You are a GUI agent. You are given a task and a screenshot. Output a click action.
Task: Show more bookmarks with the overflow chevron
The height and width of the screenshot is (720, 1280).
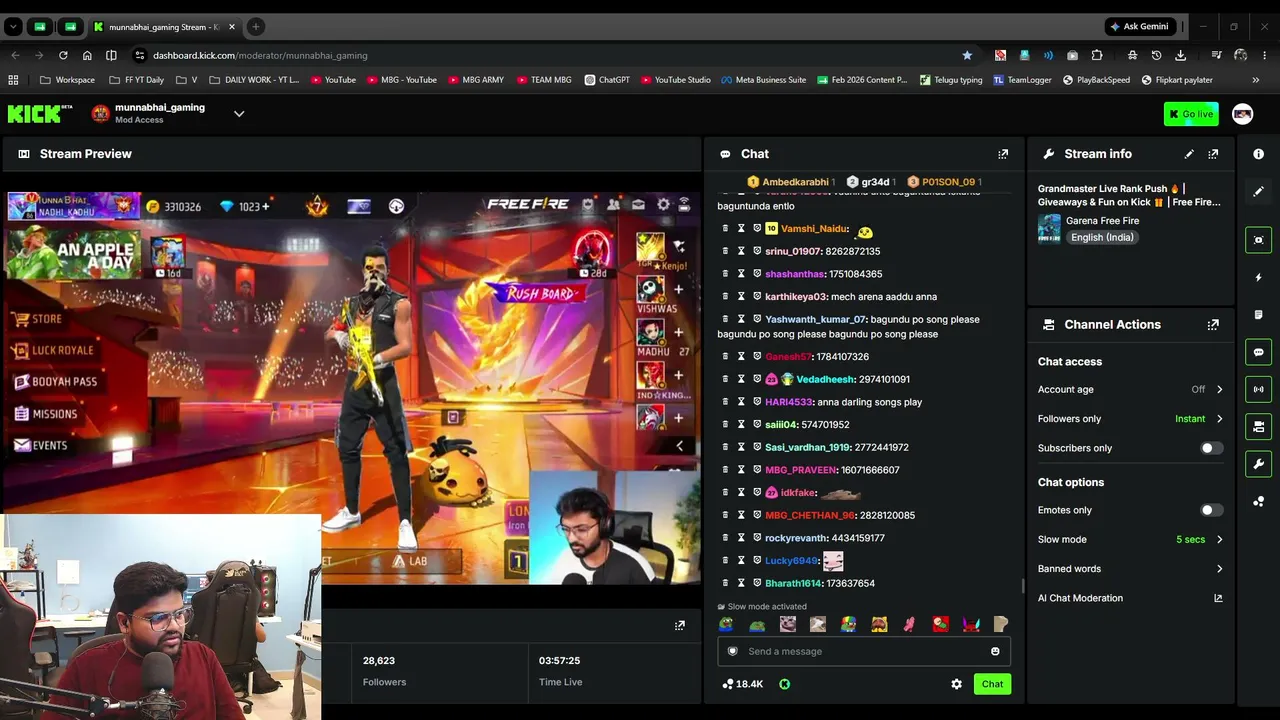click(1256, 80)
